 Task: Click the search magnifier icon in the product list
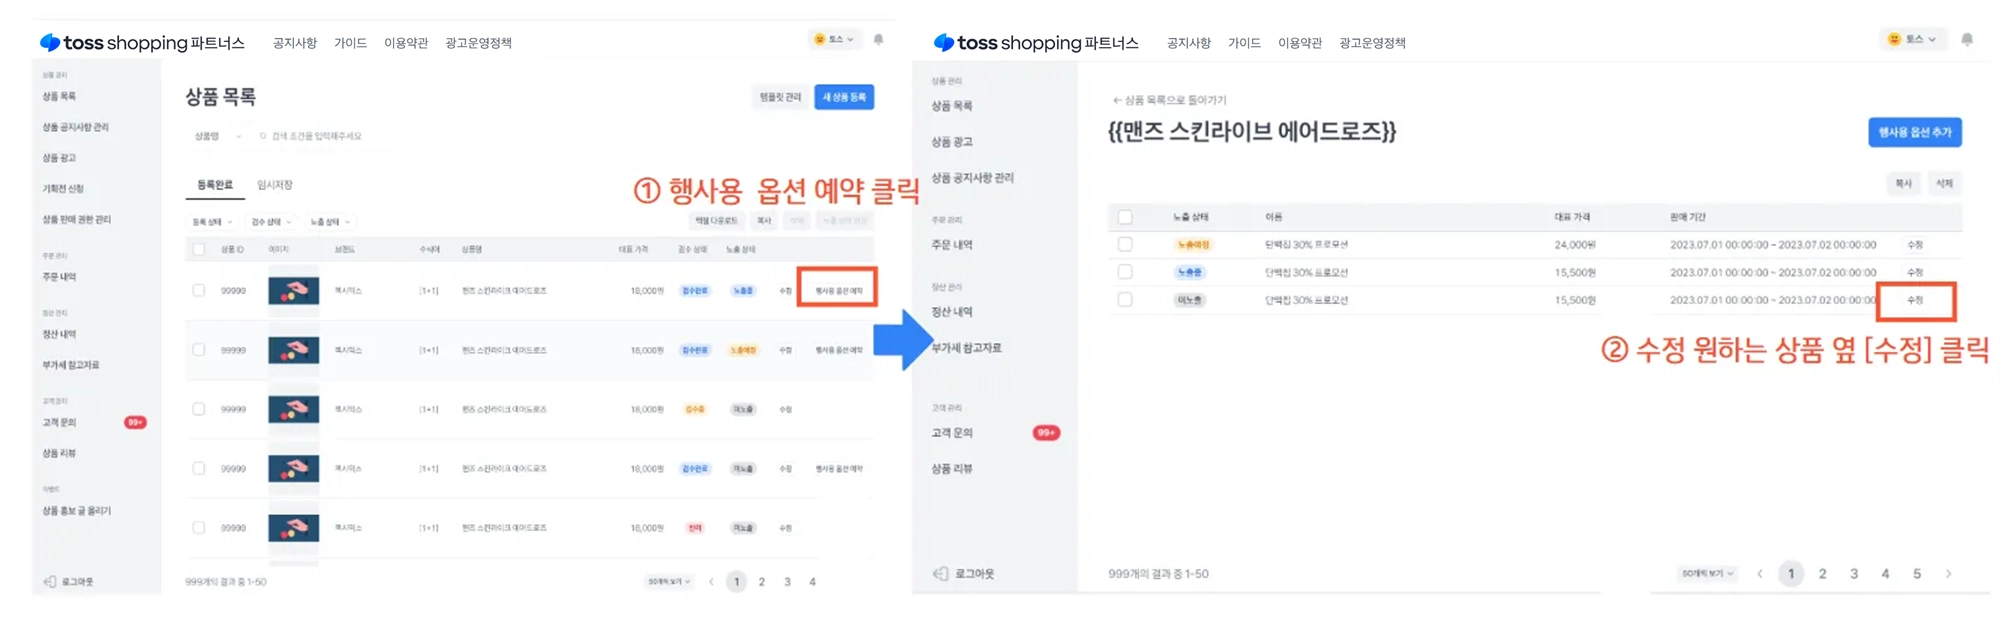pos(263,136)
